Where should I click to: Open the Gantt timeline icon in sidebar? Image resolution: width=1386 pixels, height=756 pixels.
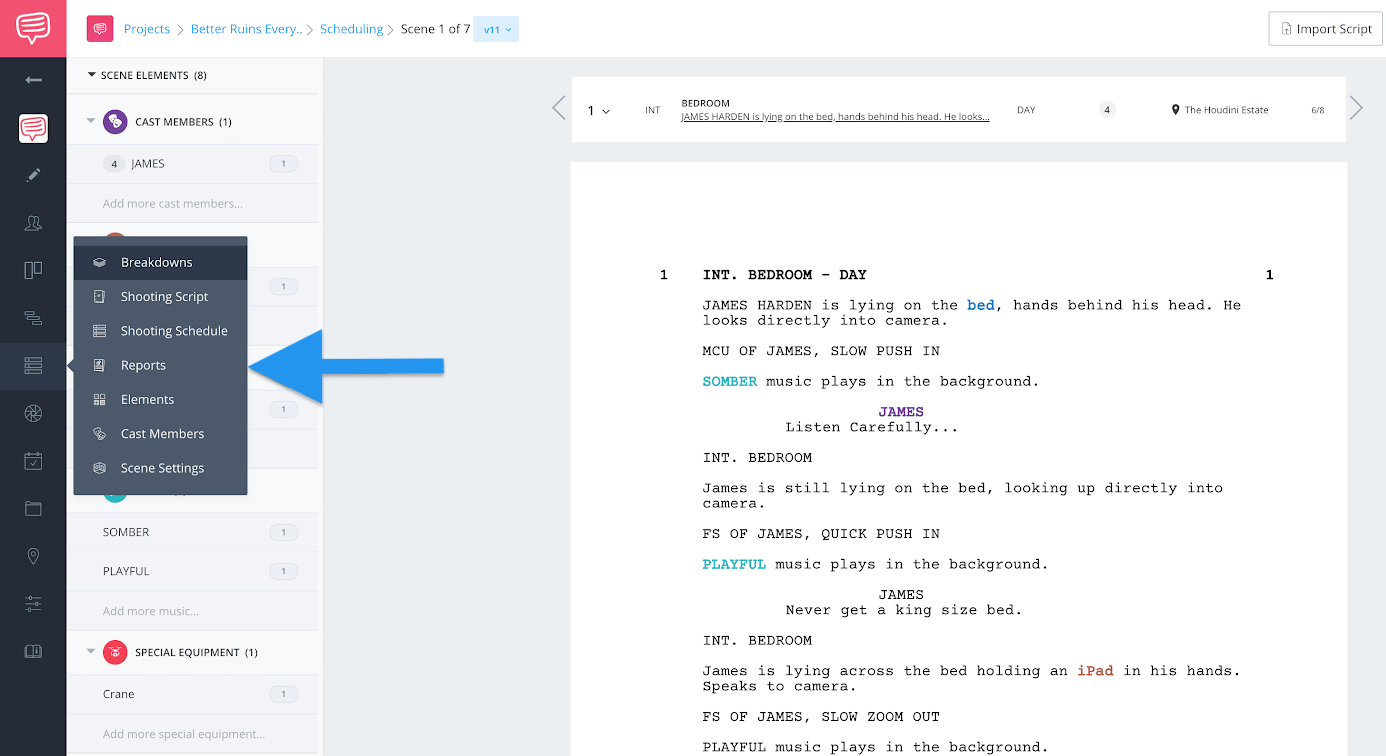(x=33, y=318)
